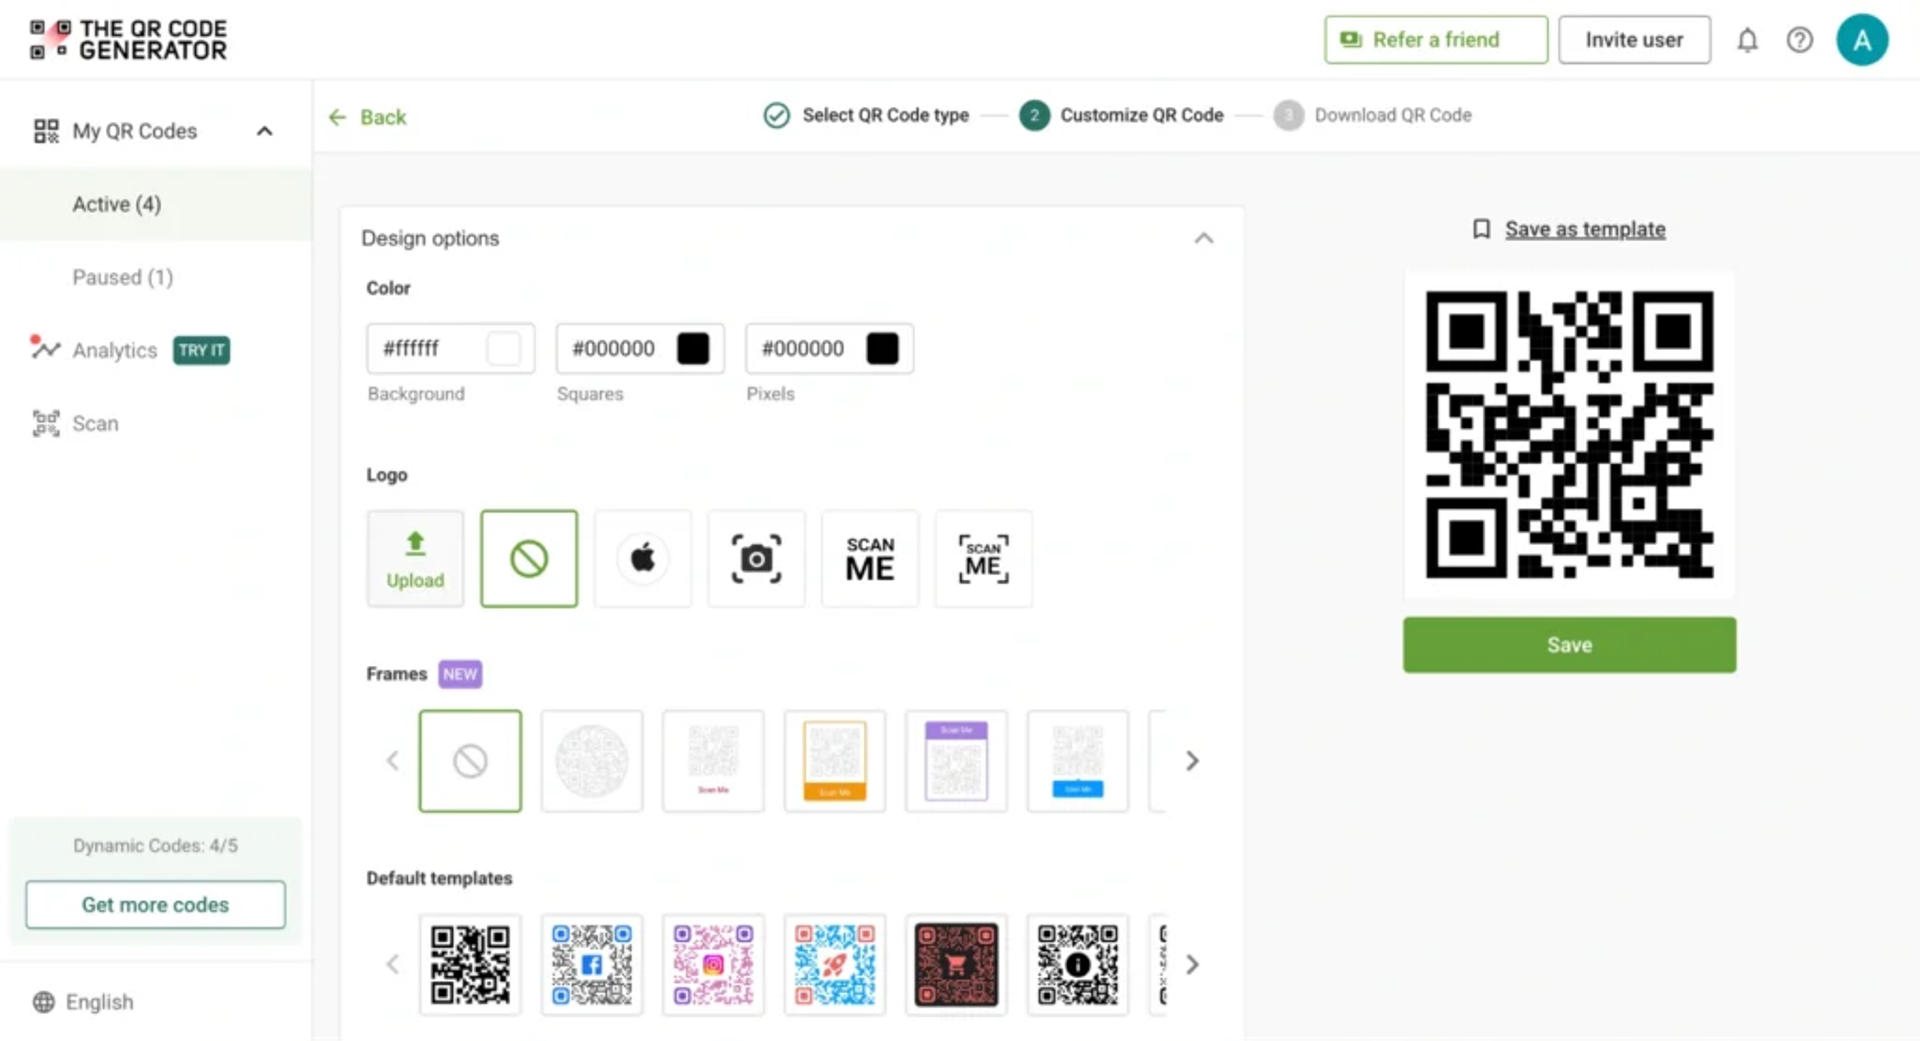
Task: Open the help question mark icon
Action: [x=1799, y=40]
